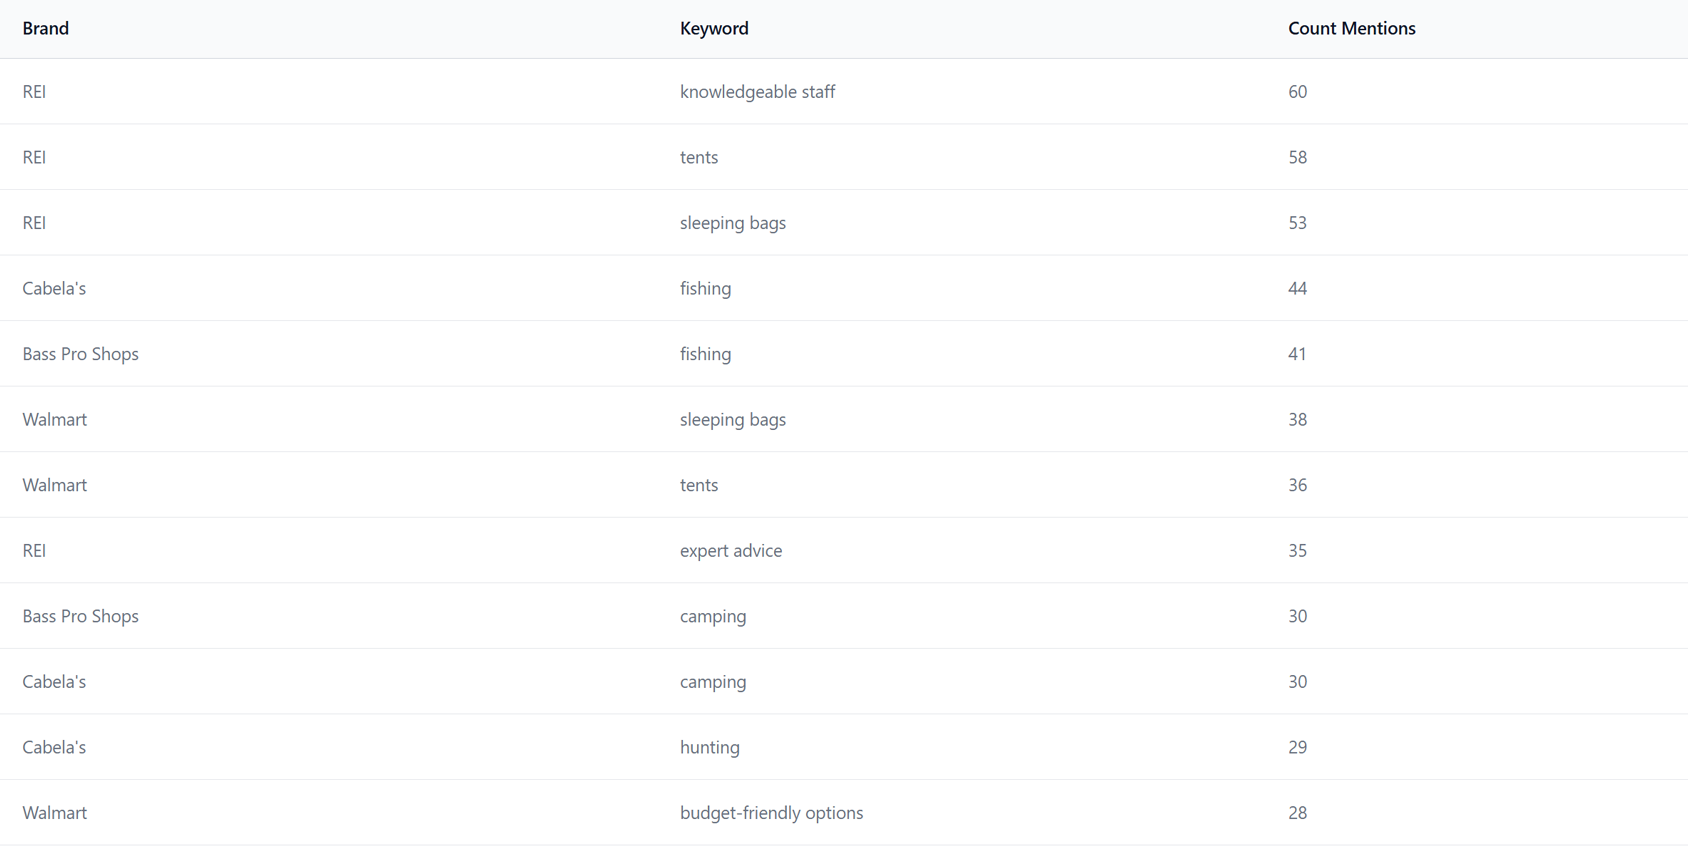The width and height of the screenshot is (1688, 856).
Task: Click Walmart in the budget-friendly options row
Action: tap(54, 813)
